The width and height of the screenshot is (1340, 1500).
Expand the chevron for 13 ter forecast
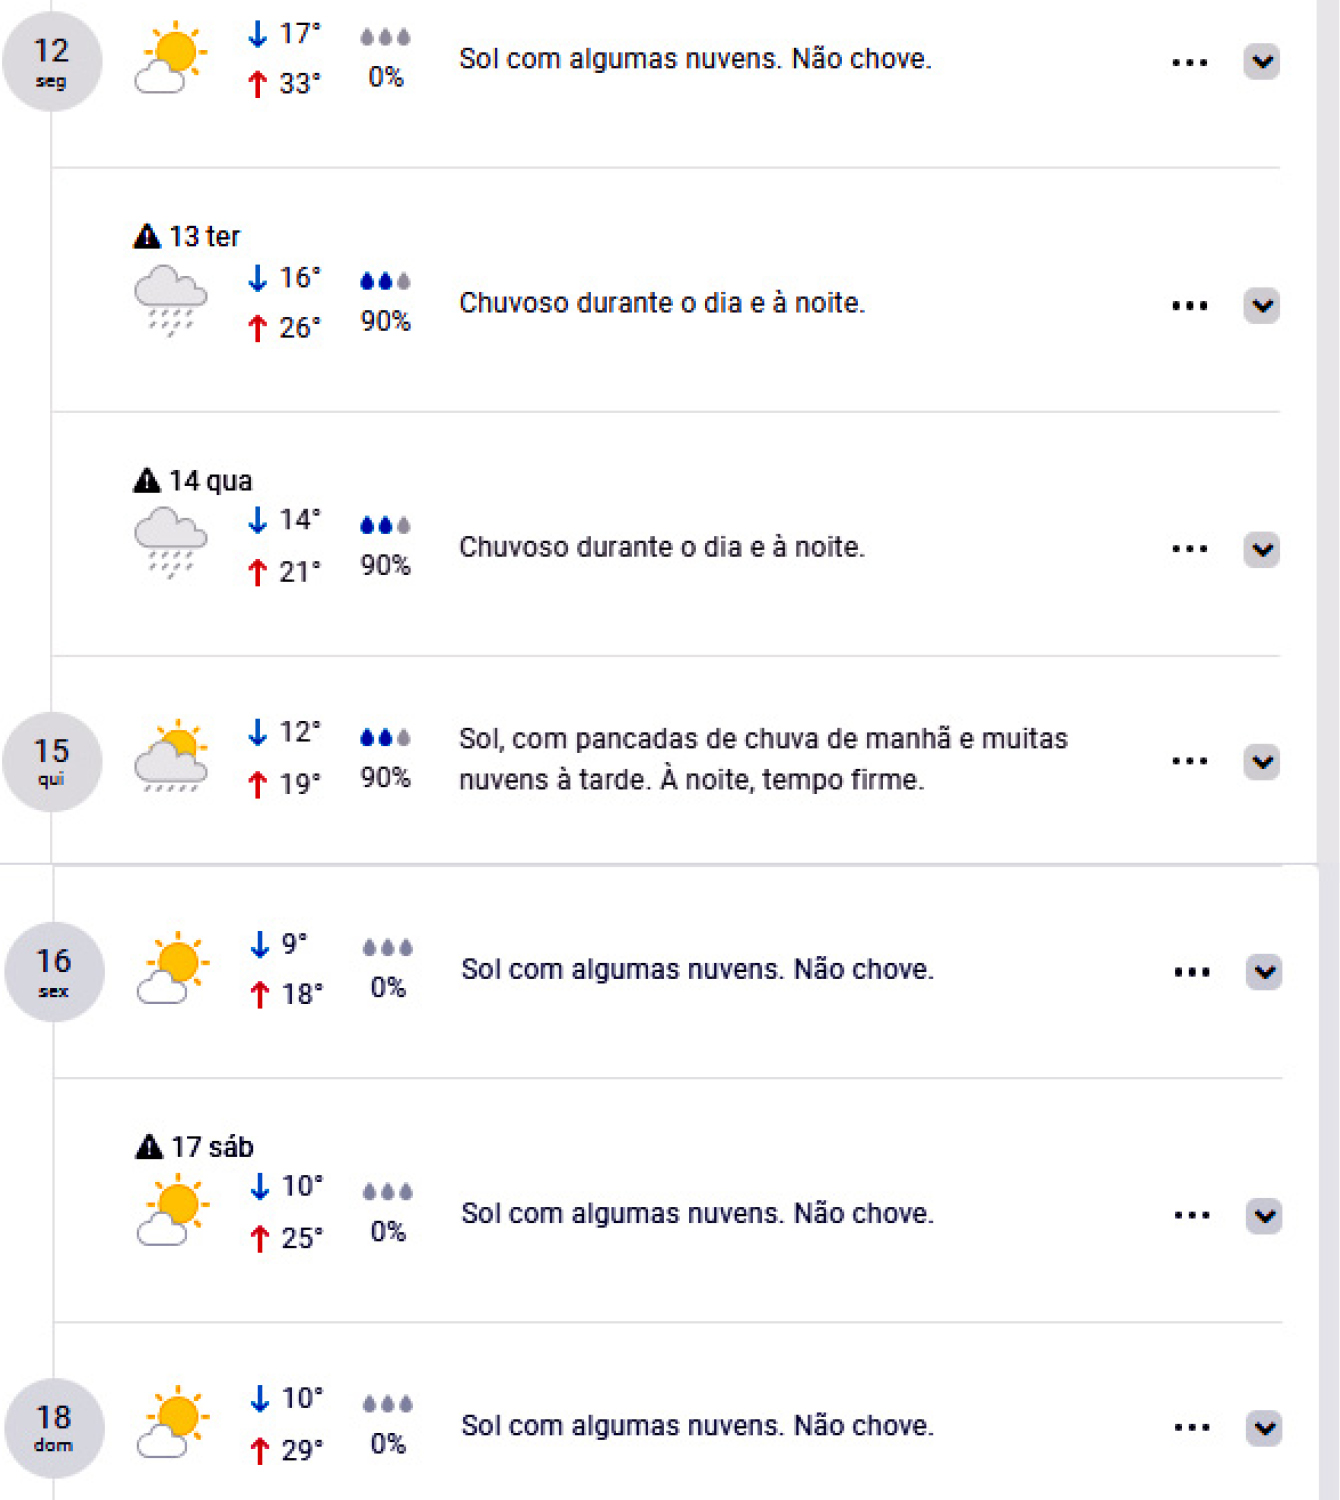tap(1262, 305)
